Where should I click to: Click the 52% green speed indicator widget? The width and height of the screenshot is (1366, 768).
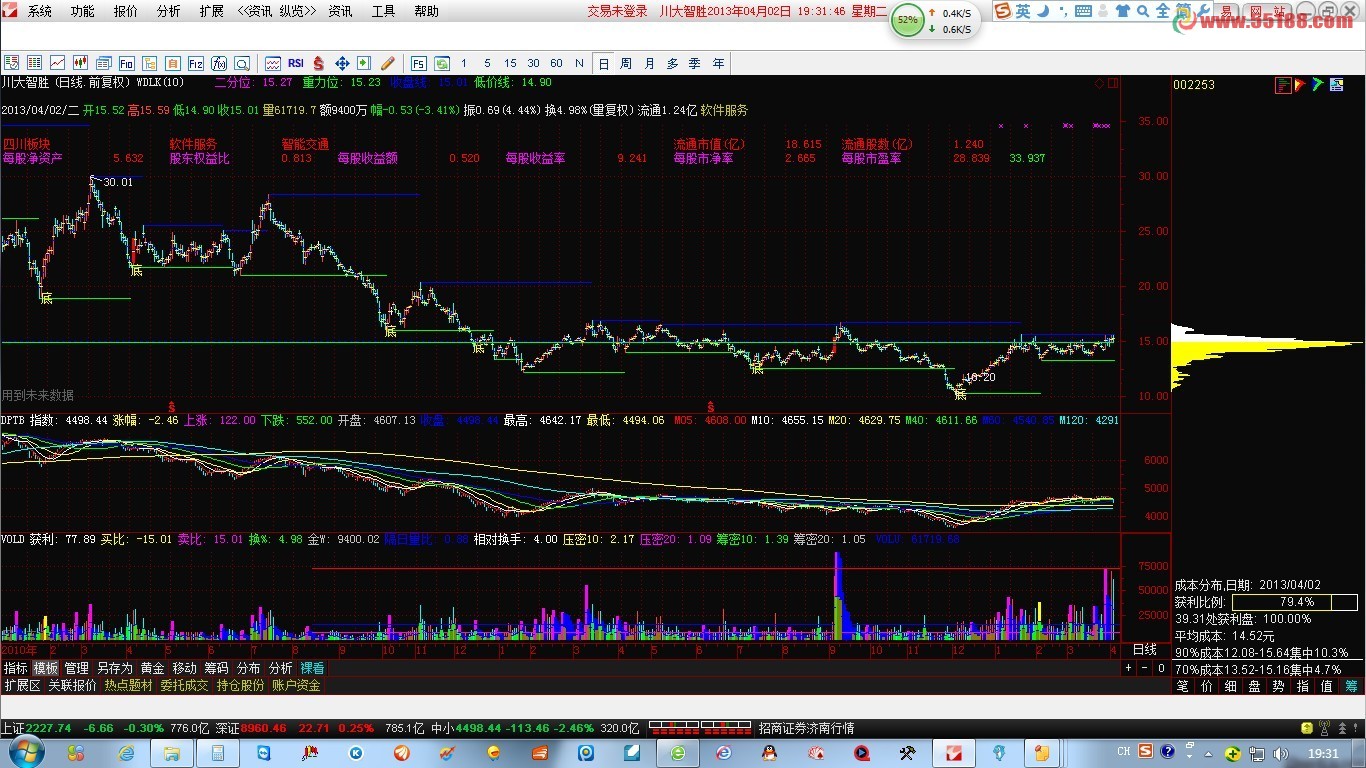click(x=908, y=20)
